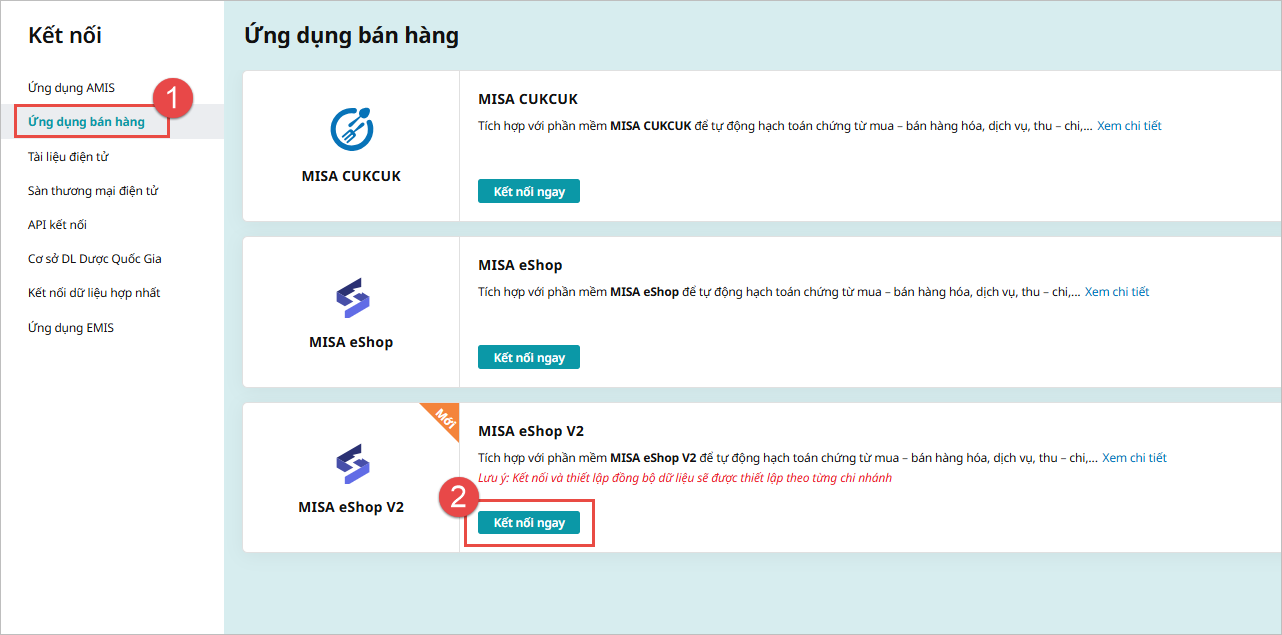Select Cơ sở DL Dược Quốc Gia

tap(94, 259)
